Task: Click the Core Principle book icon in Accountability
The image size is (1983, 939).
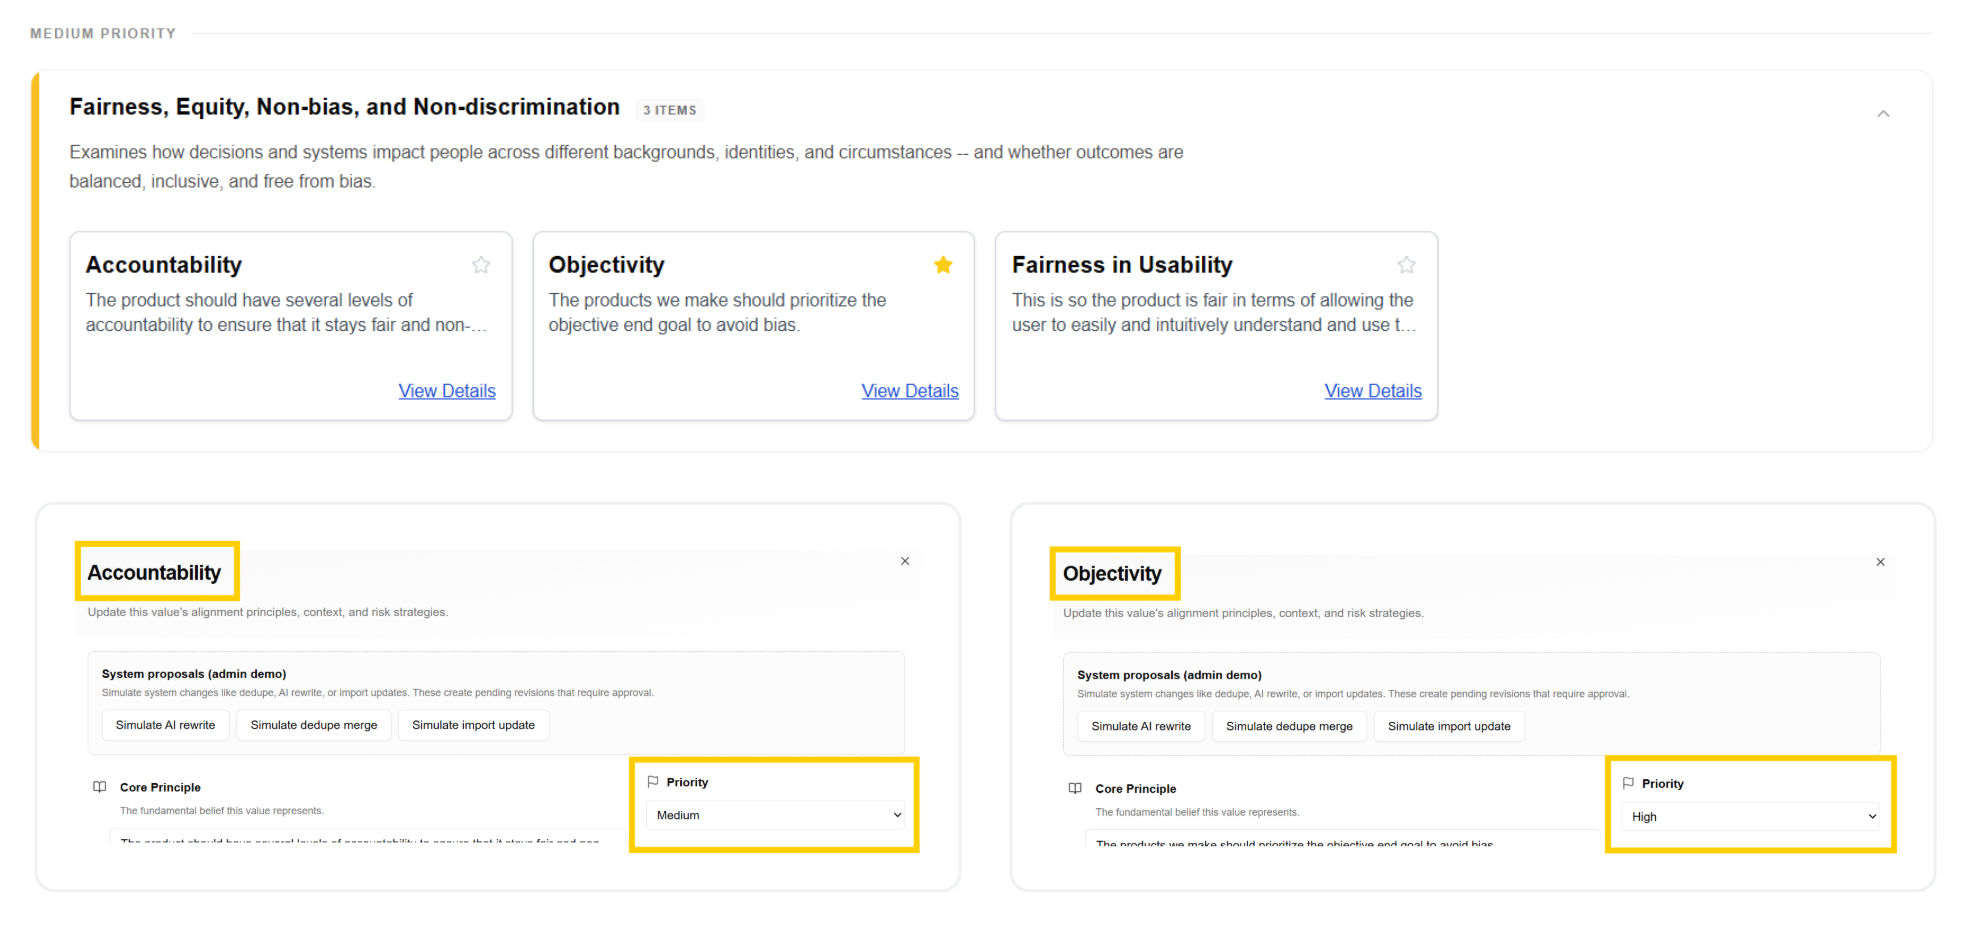Action: coord(100,787)
